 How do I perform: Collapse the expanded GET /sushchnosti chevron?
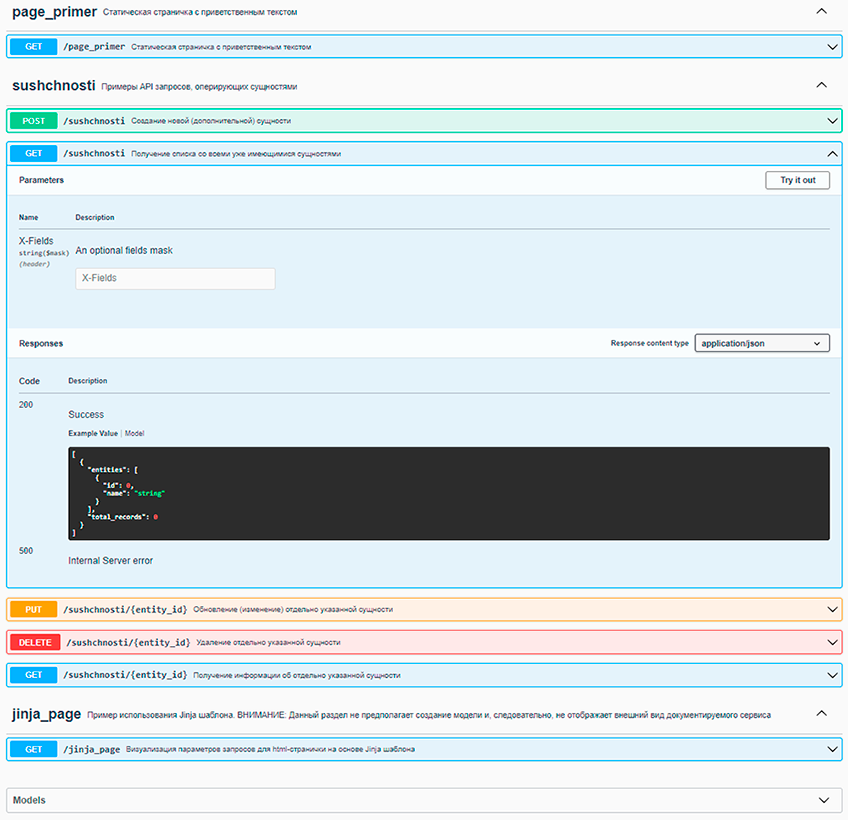point(831,154)
